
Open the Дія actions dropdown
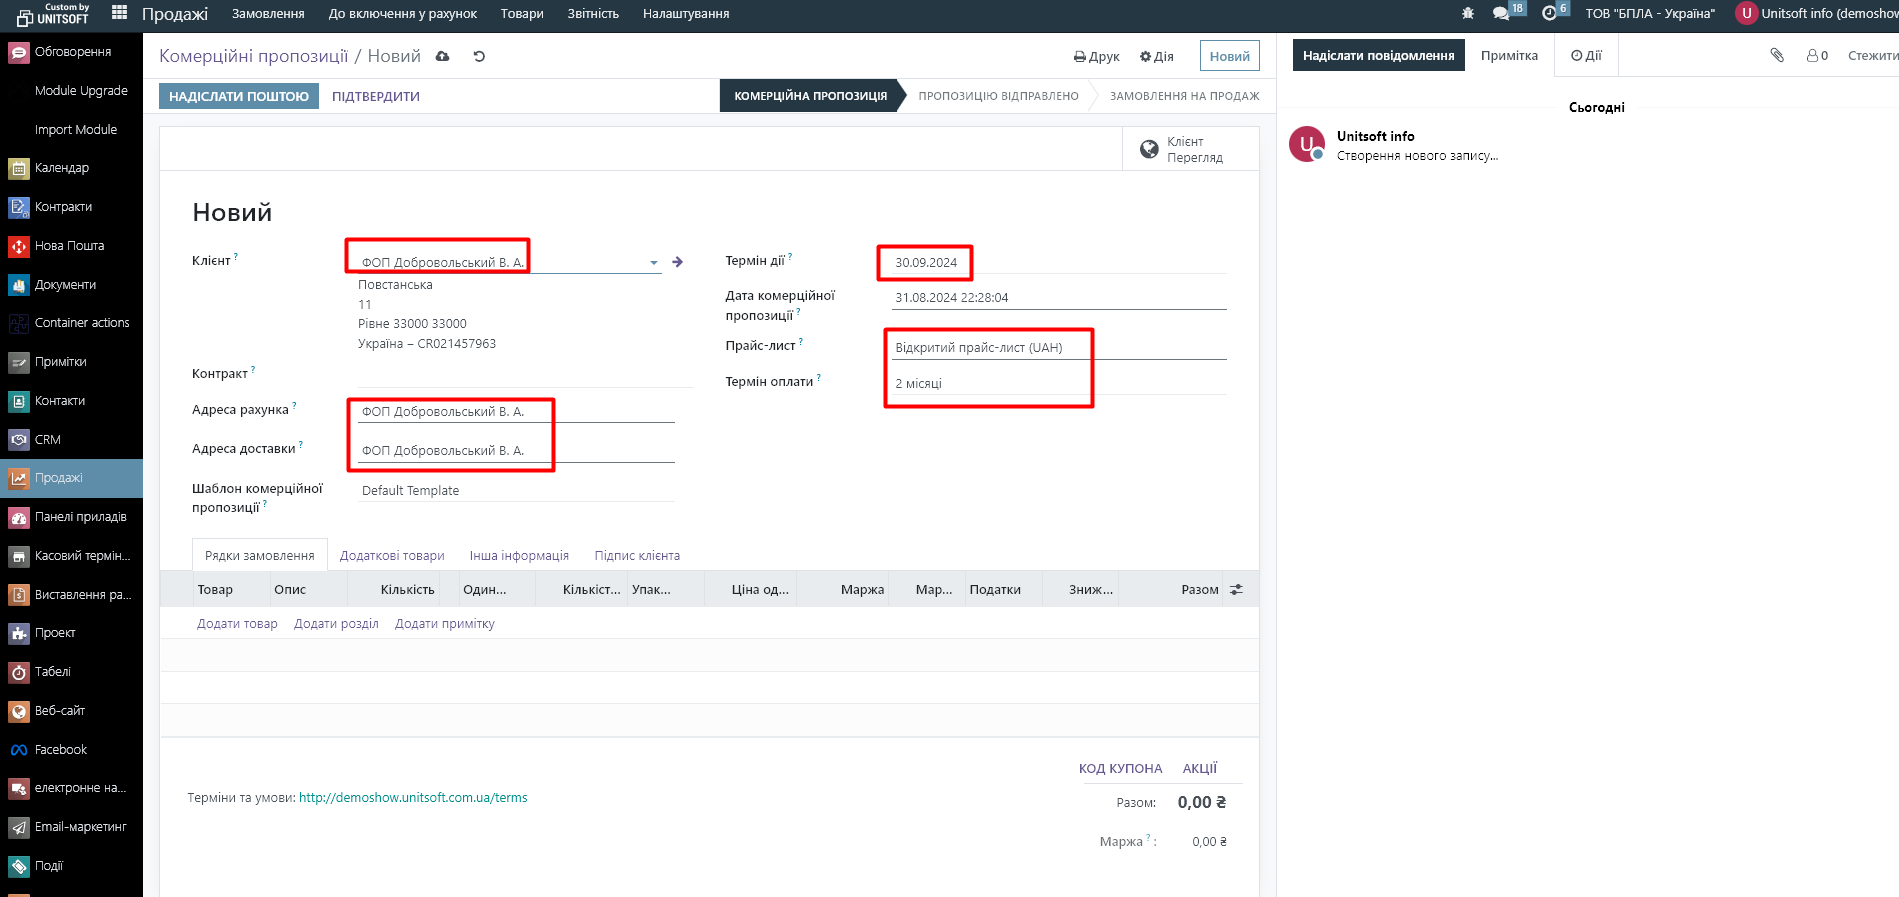[x=1157, y=57]
